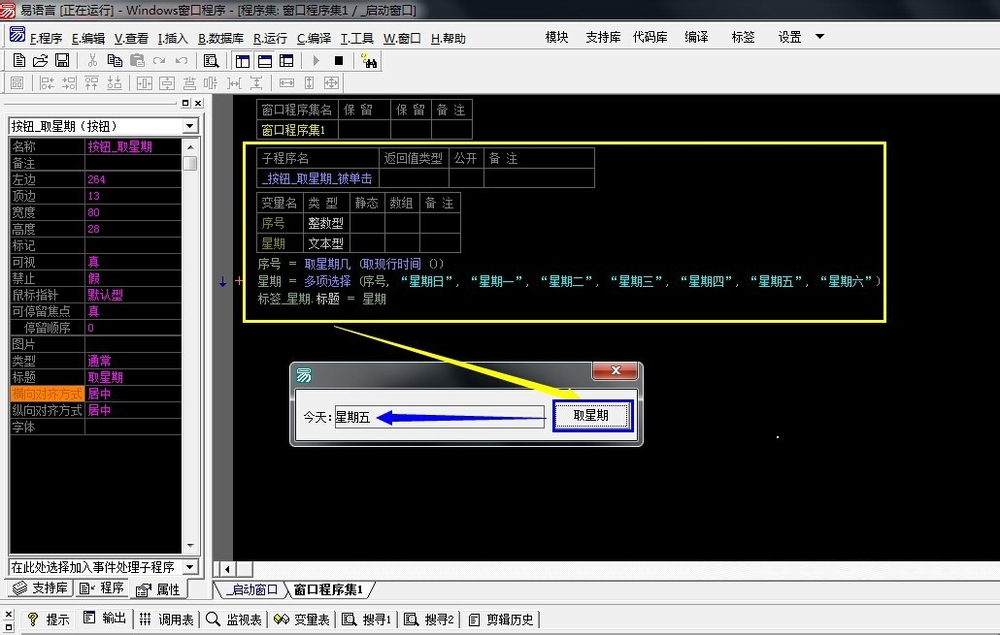Float the left panel with restore icon
This screenshot has width=1000, height=635.
point(186,103)
